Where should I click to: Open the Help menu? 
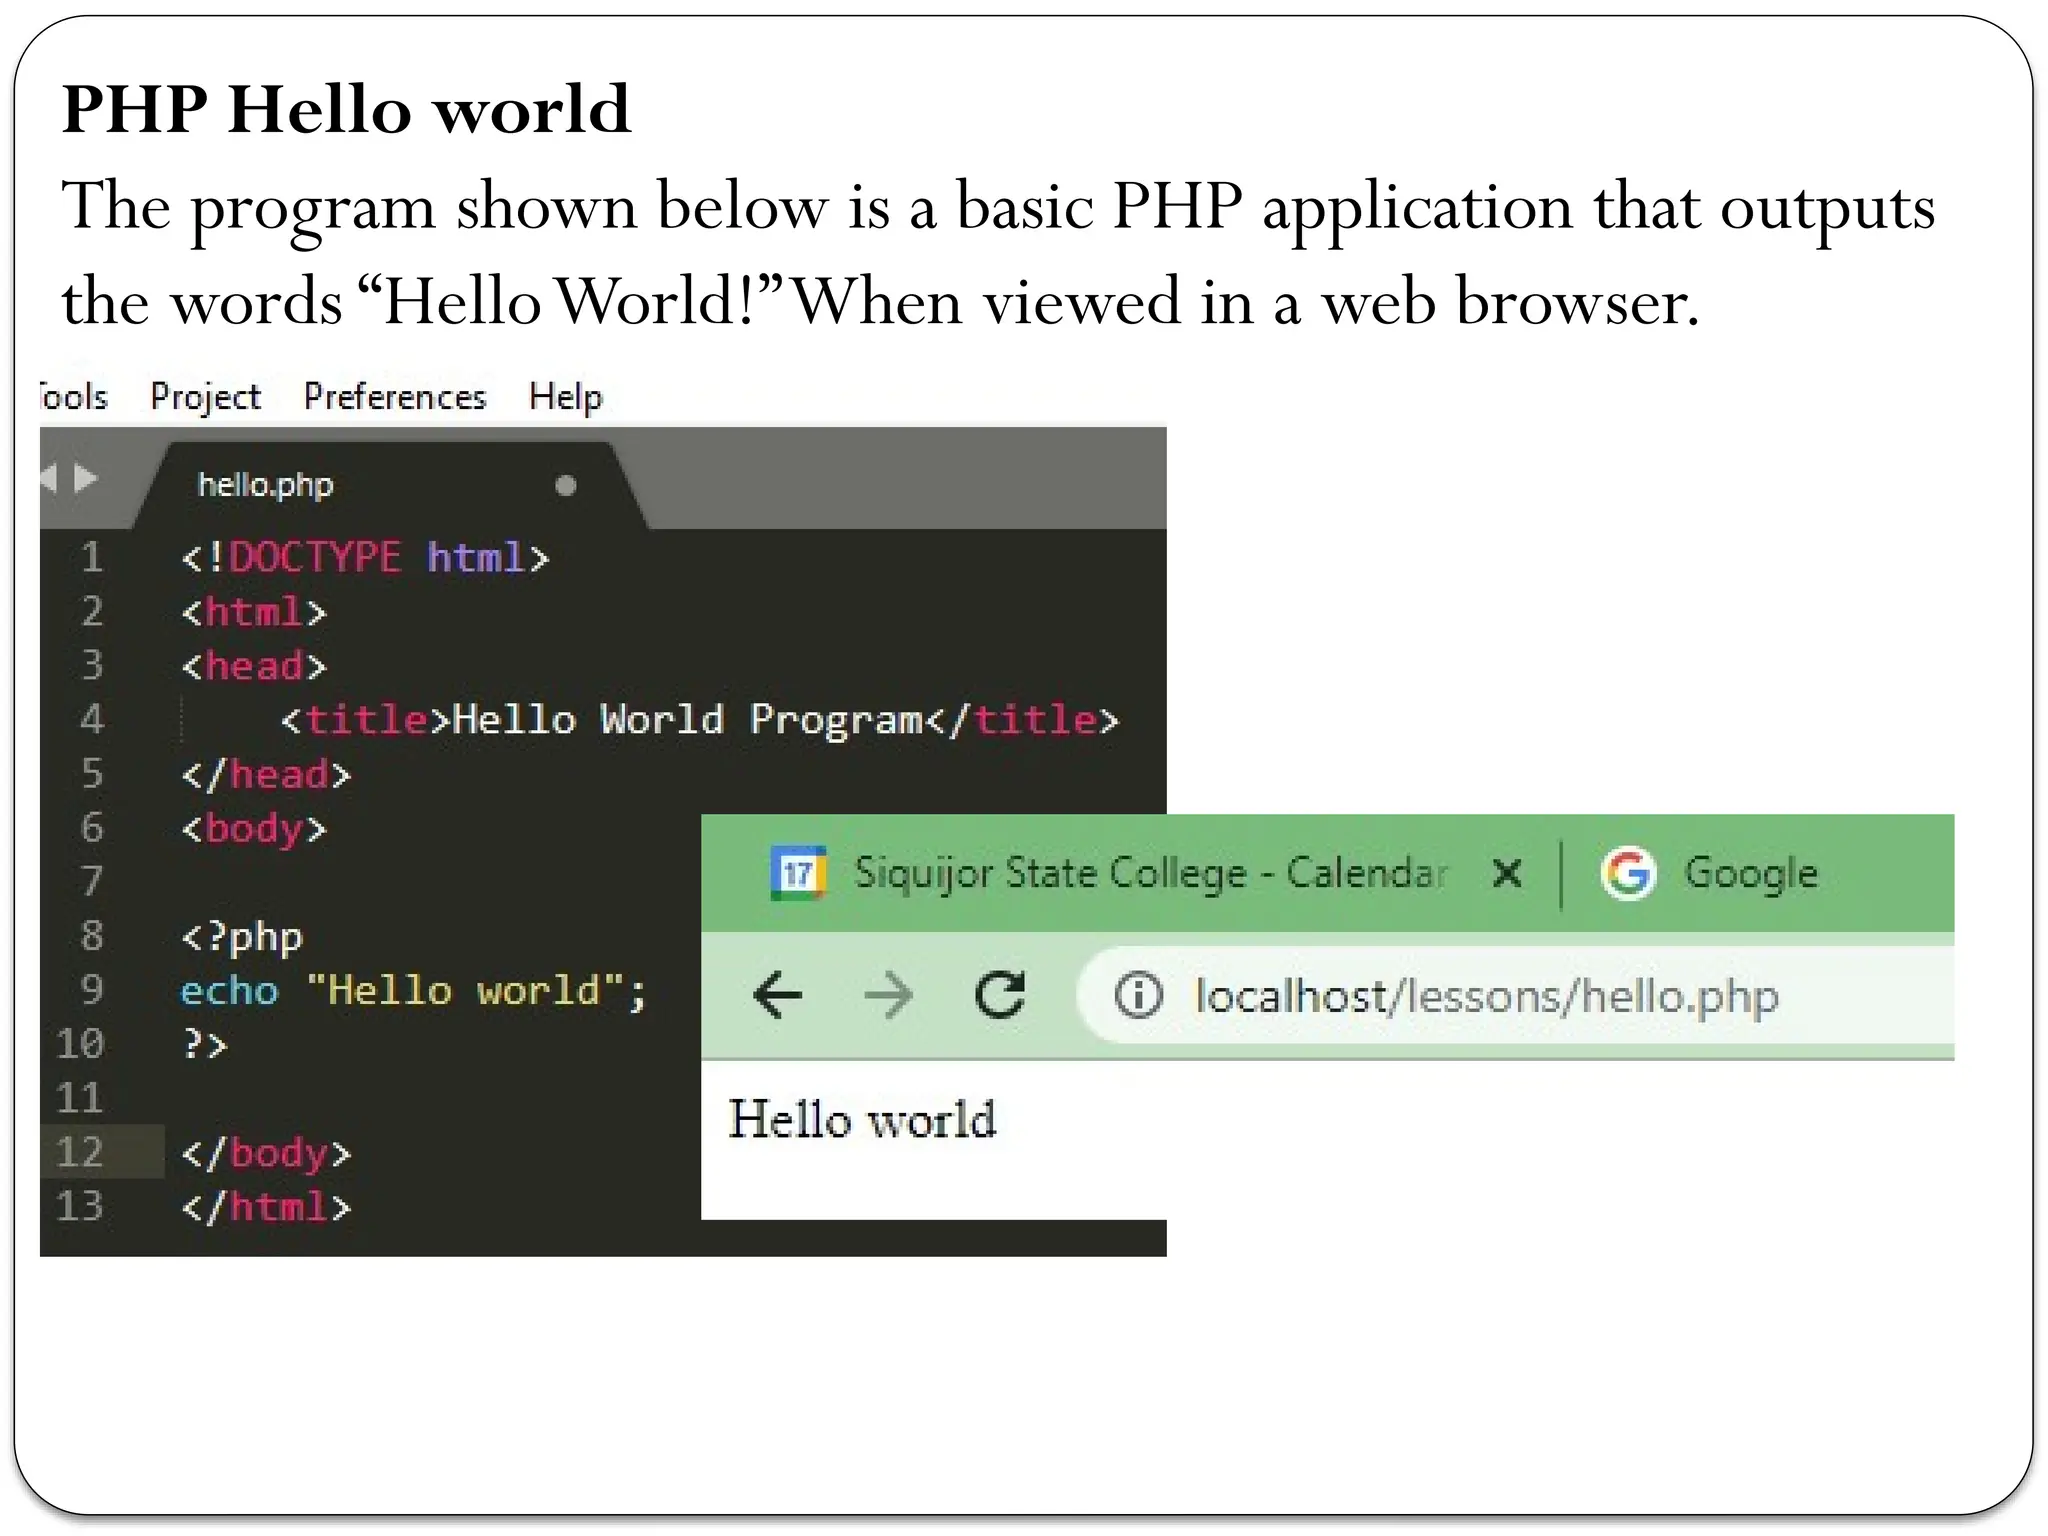[x=566, y=396]
